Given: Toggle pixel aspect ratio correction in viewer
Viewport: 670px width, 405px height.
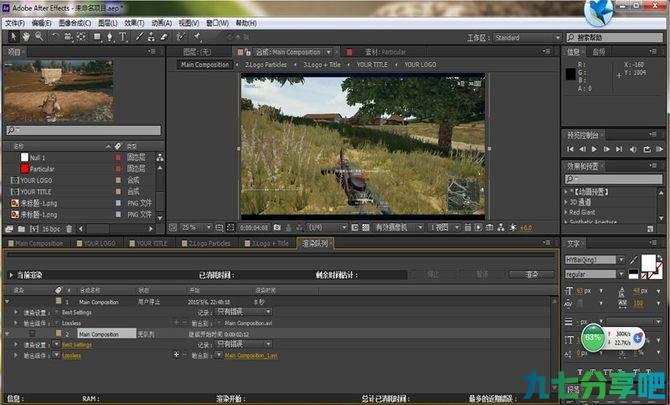Looking at the screenshot, I should (x=467, y=228).
